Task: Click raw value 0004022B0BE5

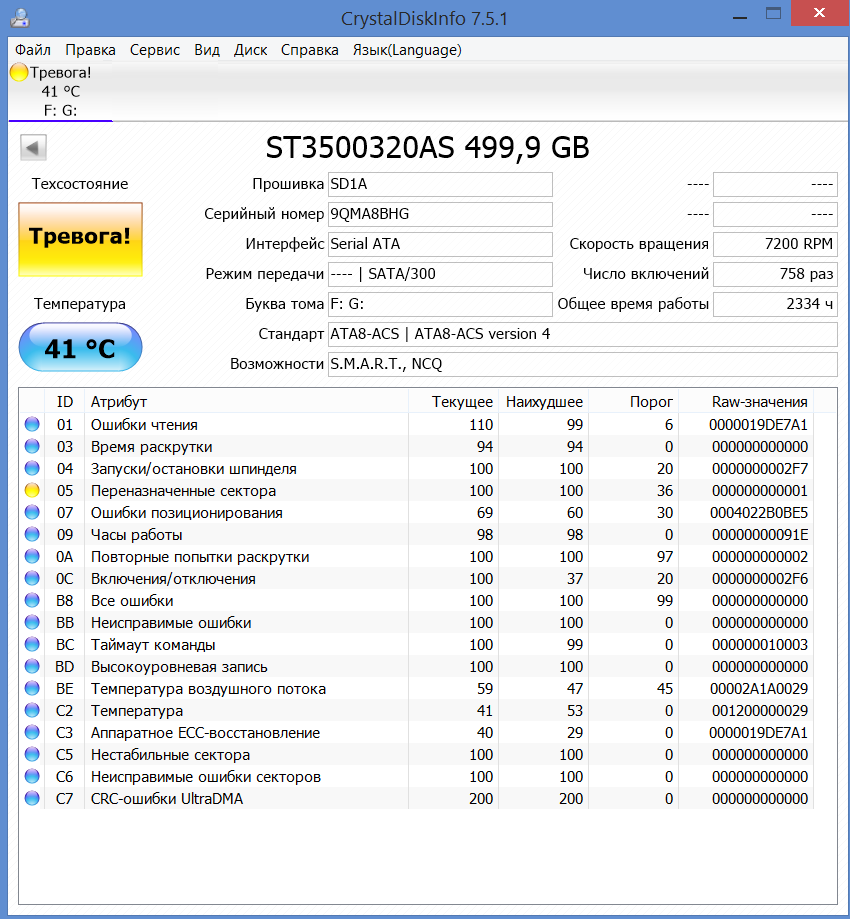Action: pyautogui.click(x=759, y=513)
